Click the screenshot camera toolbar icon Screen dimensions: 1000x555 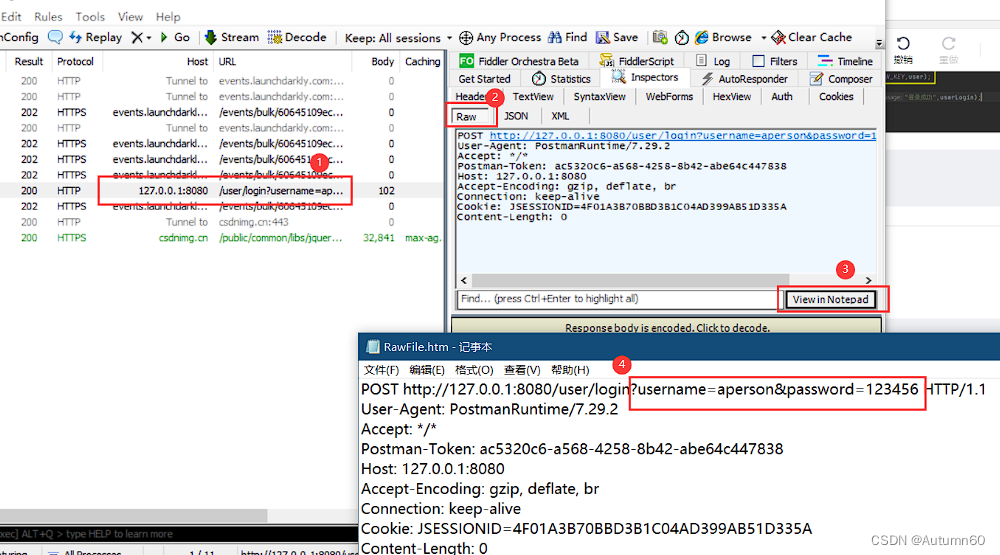coord(660,38)
